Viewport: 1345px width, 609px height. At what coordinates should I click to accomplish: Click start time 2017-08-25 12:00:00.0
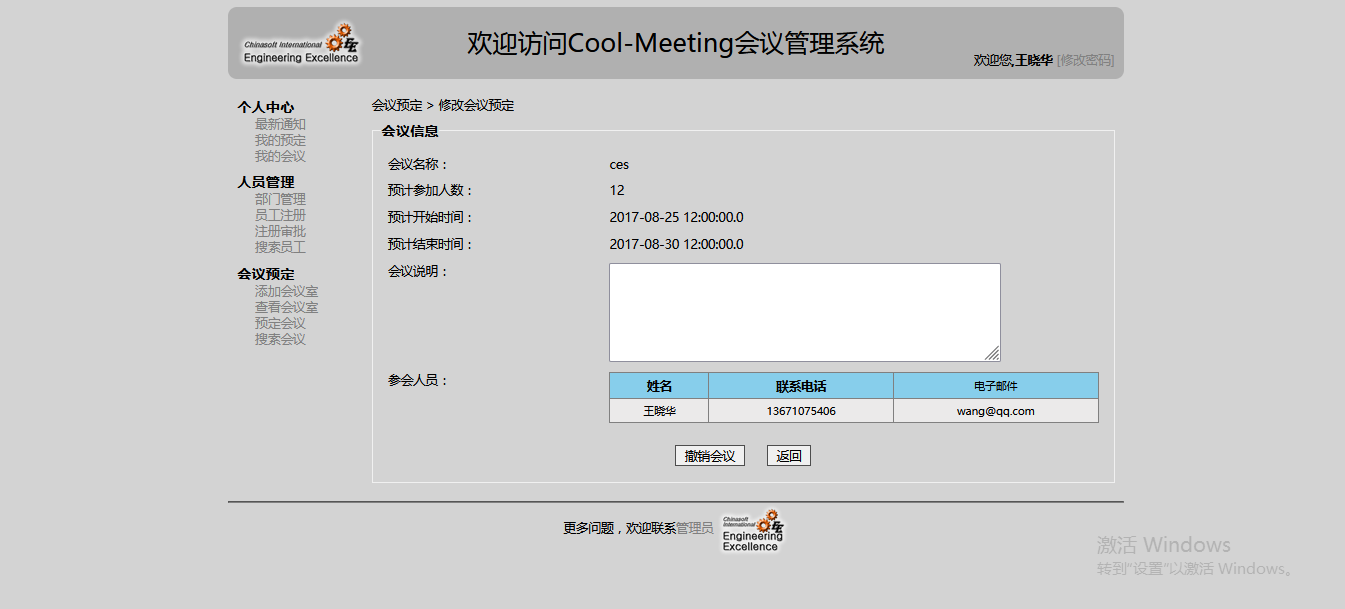tap(676, 218)
